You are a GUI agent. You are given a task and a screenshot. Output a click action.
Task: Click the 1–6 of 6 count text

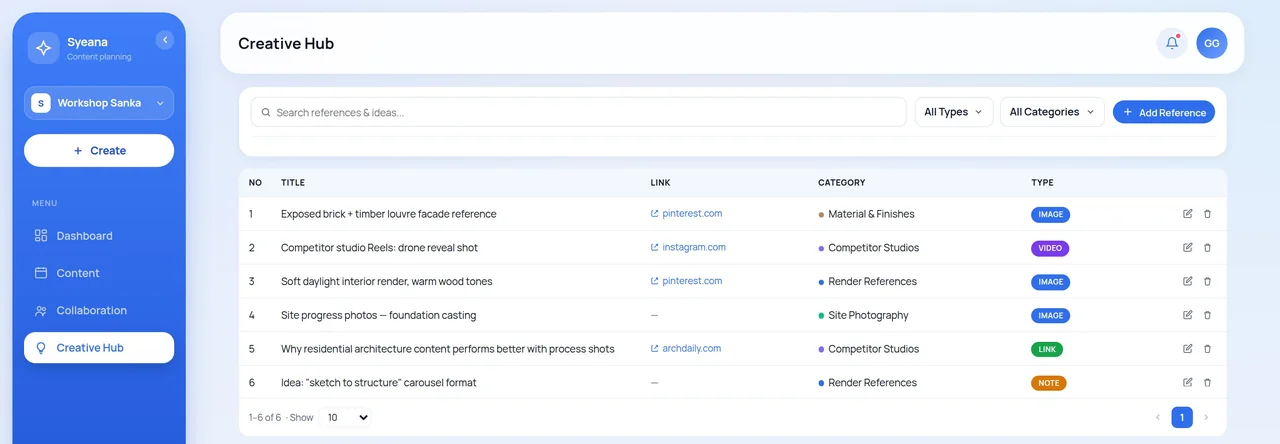click(x=266, y=417)
